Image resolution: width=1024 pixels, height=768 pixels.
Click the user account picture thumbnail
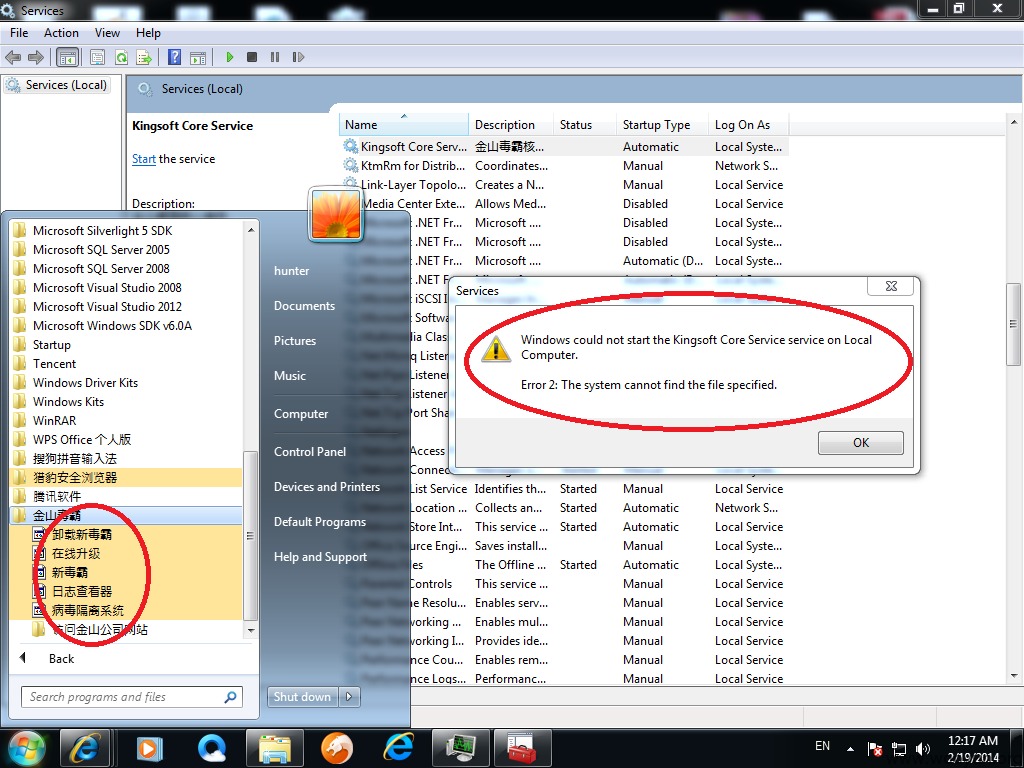click(x=336, y=214)
